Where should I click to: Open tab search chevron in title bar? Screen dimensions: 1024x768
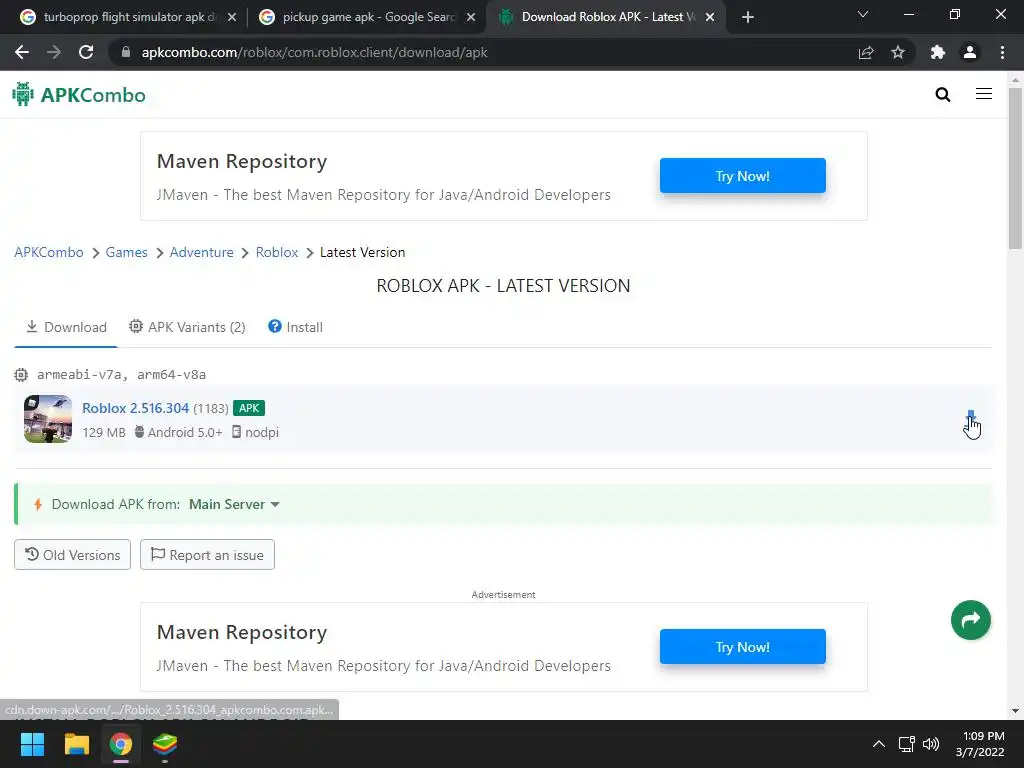[863, 14]
